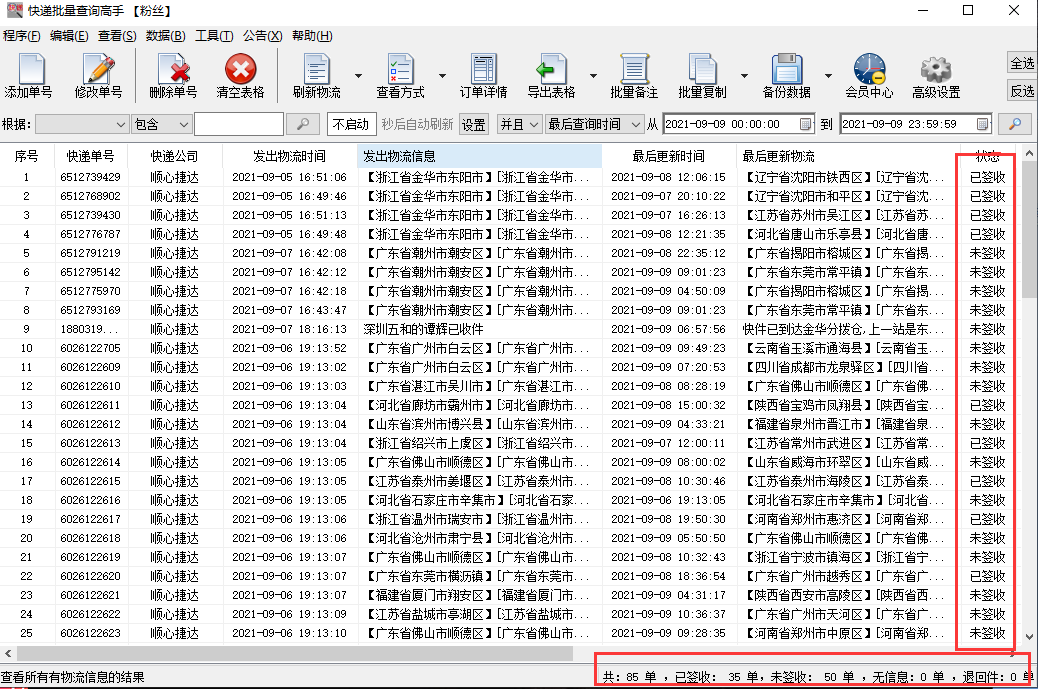This screenshot has width=1038, height=689.
Task: Click the 清空表格 clear table icon
Action: pos(239,75)
